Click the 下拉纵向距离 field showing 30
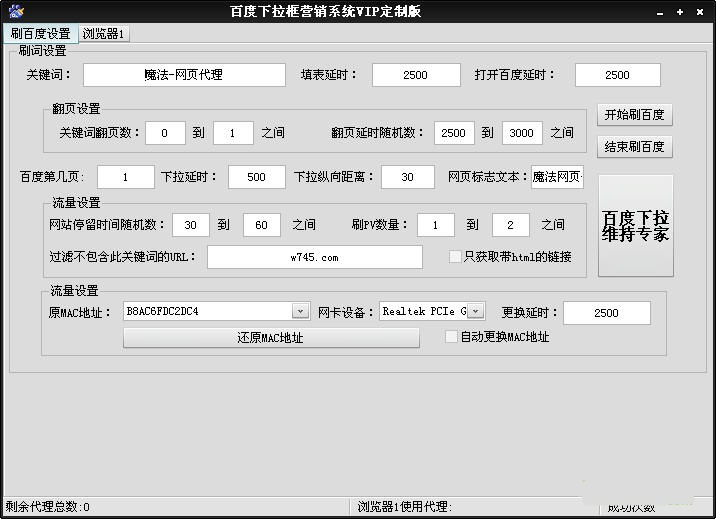Screen dimensions: 716x519 click(x=408, y=177)
